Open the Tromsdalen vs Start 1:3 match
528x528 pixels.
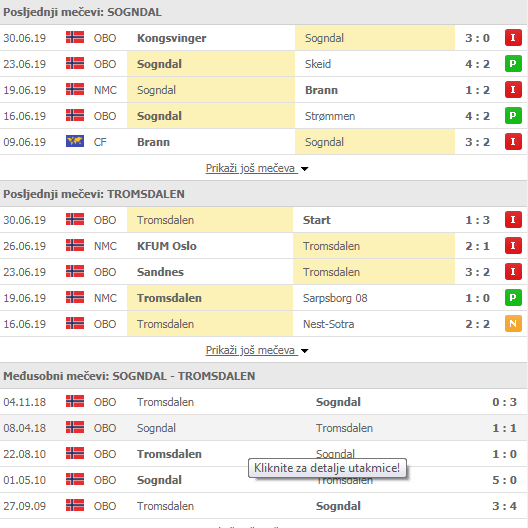point(264,220)
